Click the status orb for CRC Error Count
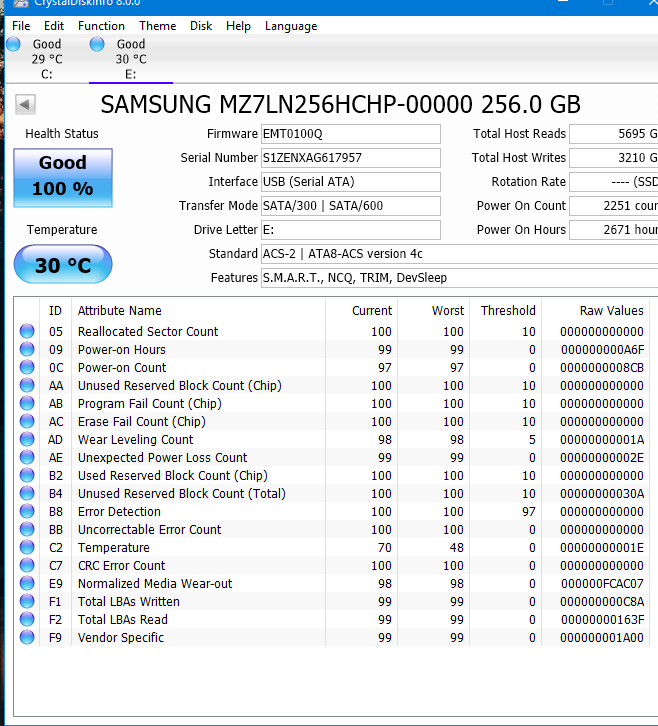Image resolution: width=658 pixels, height=726 pixels. (x=27, y=566)
